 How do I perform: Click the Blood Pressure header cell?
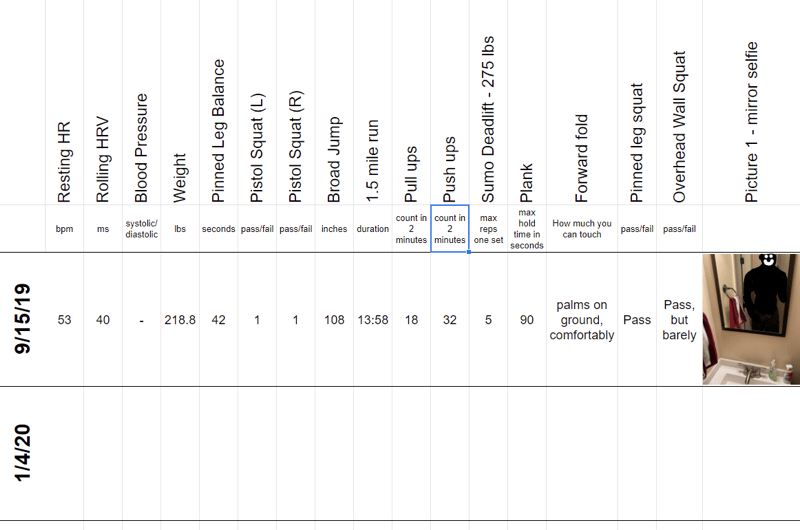click(x=141, y=145)
